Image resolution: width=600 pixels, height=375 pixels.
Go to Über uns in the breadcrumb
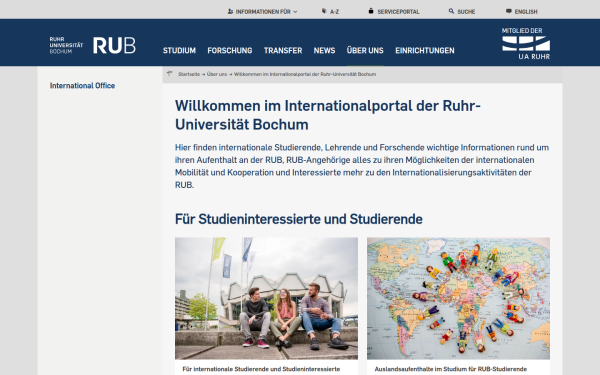(217, 74)
